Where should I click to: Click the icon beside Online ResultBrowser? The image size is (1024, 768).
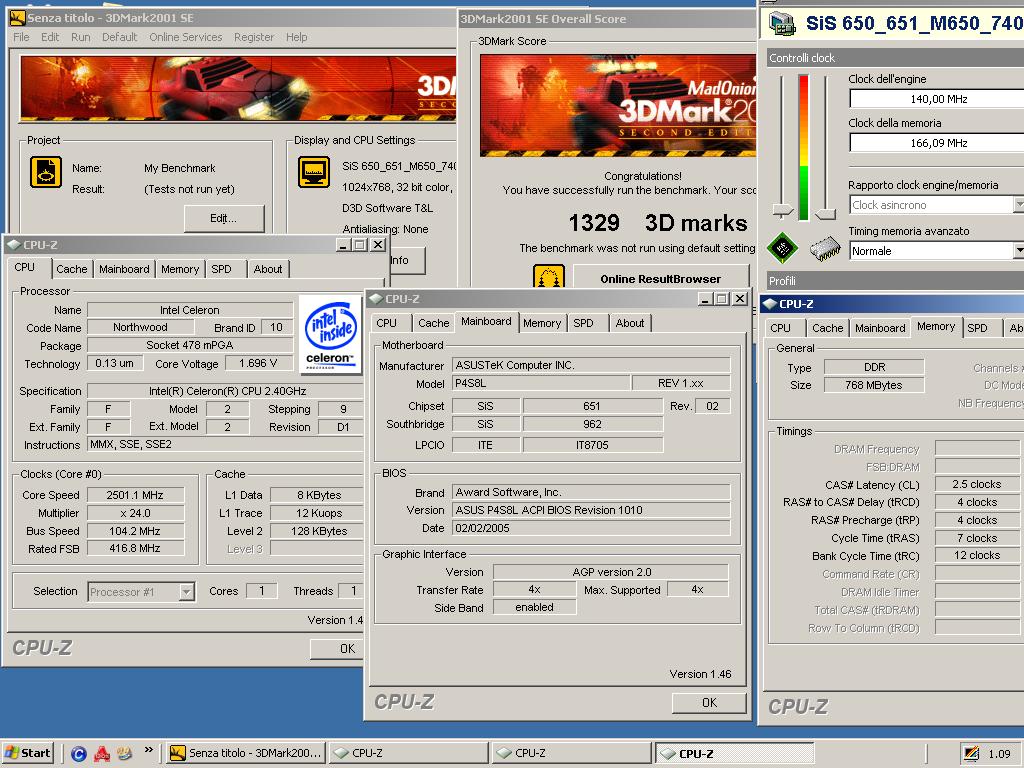pyautogui.click(x=549, y=277)
